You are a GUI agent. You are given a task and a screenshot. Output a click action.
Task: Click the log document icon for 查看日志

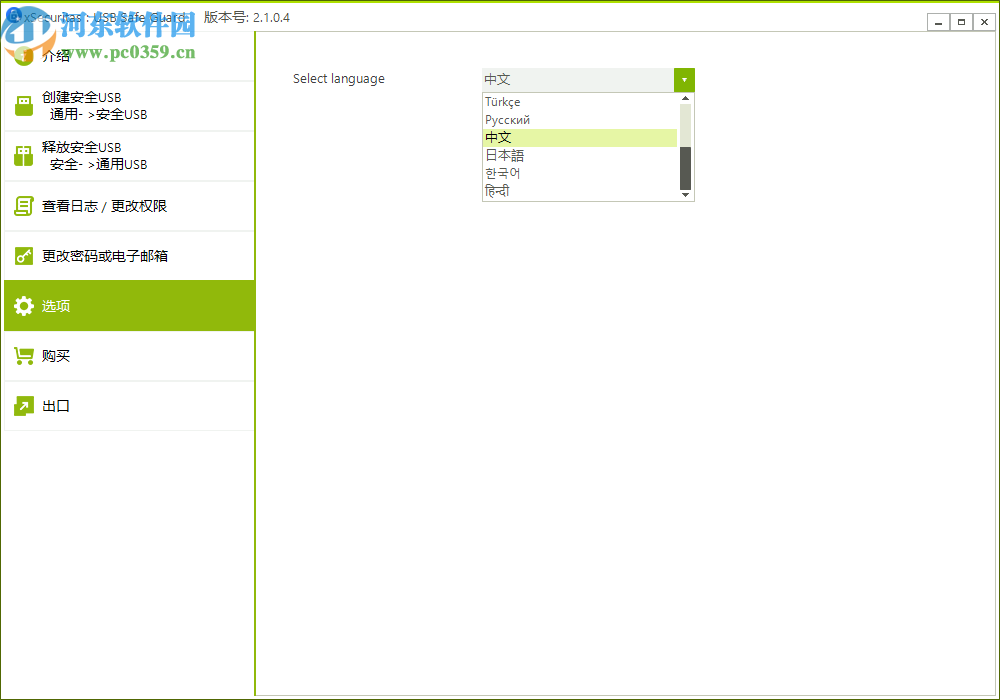[x=24, y=206]
